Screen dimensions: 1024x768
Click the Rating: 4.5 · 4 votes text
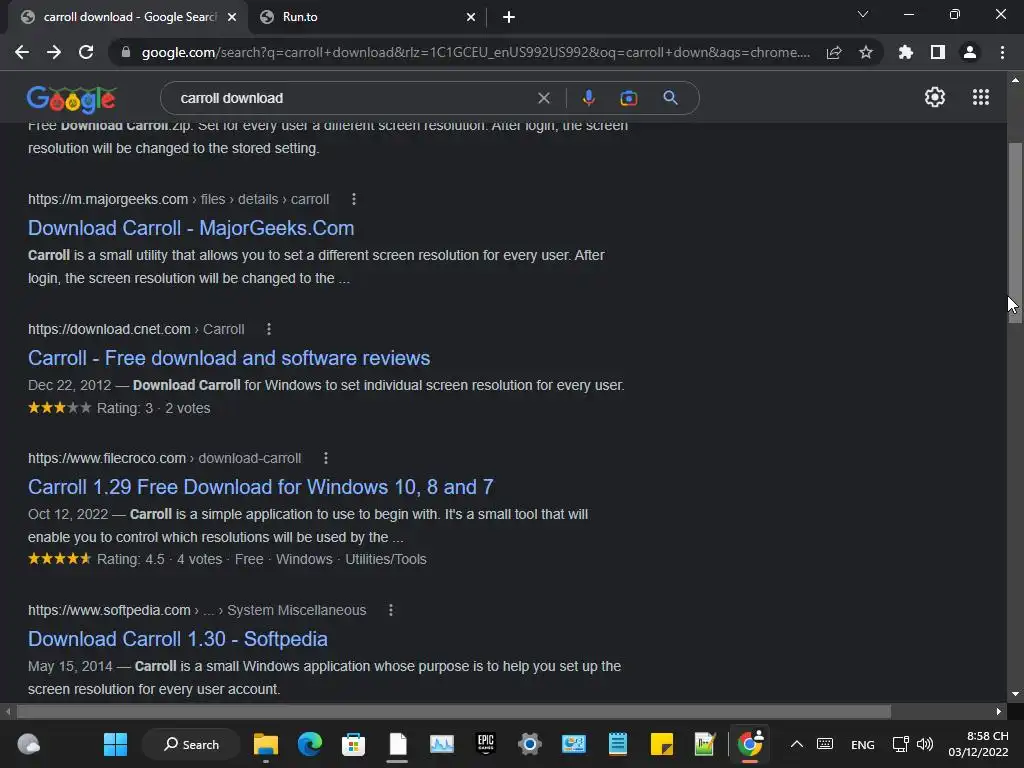pos(159,560)
